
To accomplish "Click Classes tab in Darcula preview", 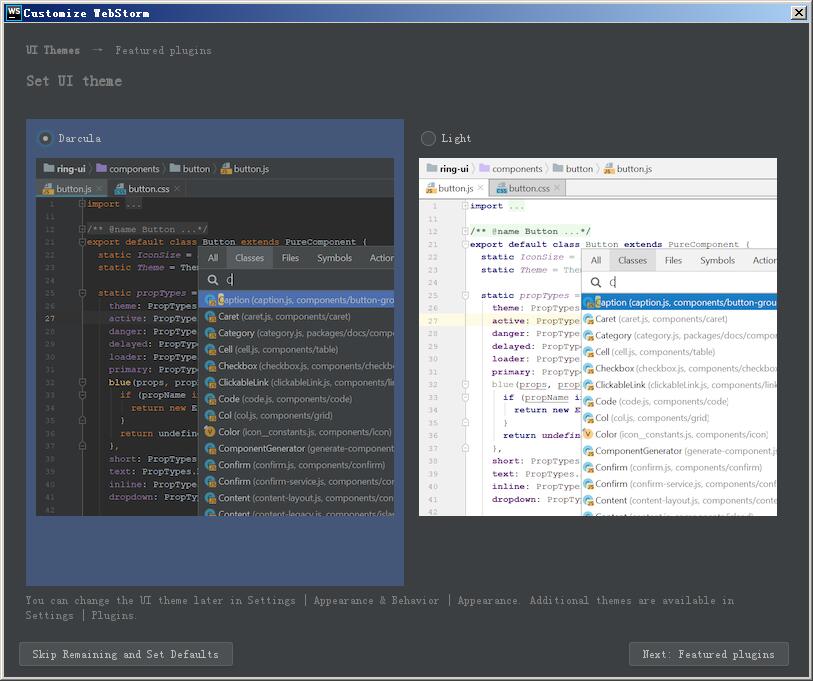I will point(249,258).
